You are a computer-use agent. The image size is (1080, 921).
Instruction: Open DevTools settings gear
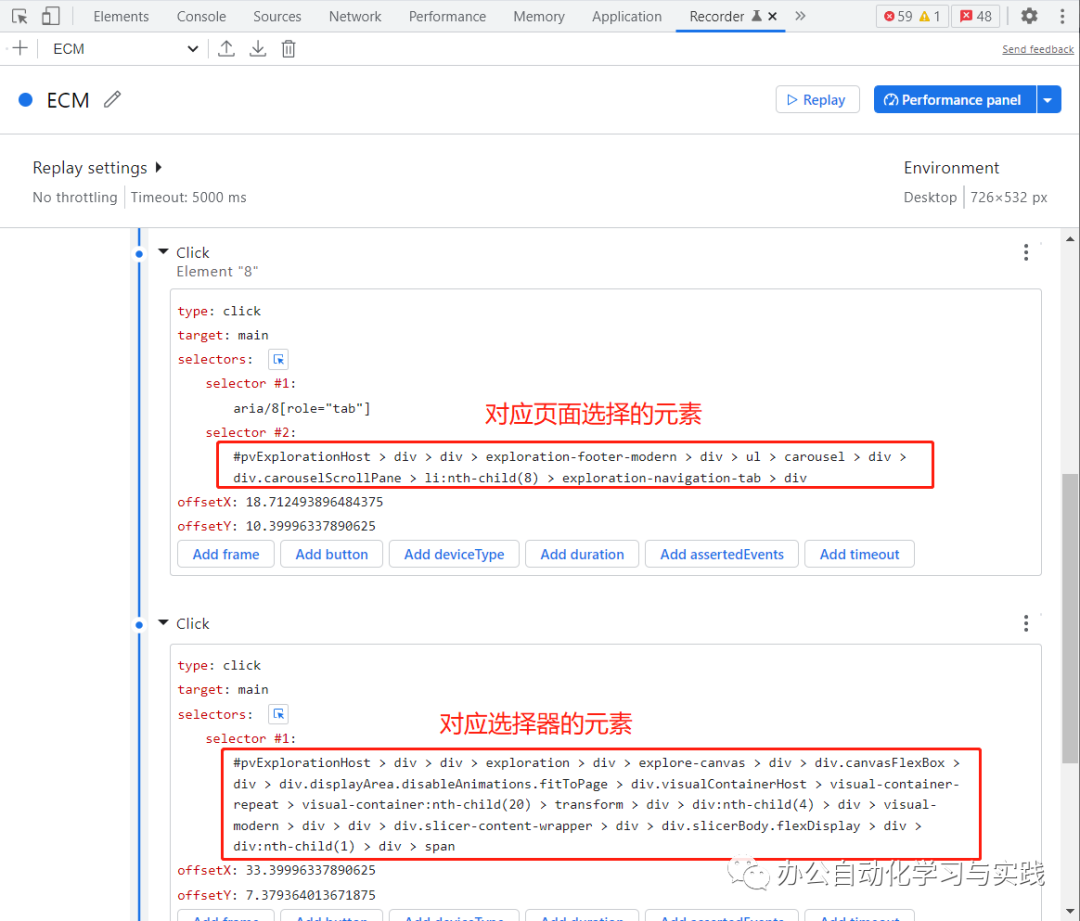click(1029, 16)
